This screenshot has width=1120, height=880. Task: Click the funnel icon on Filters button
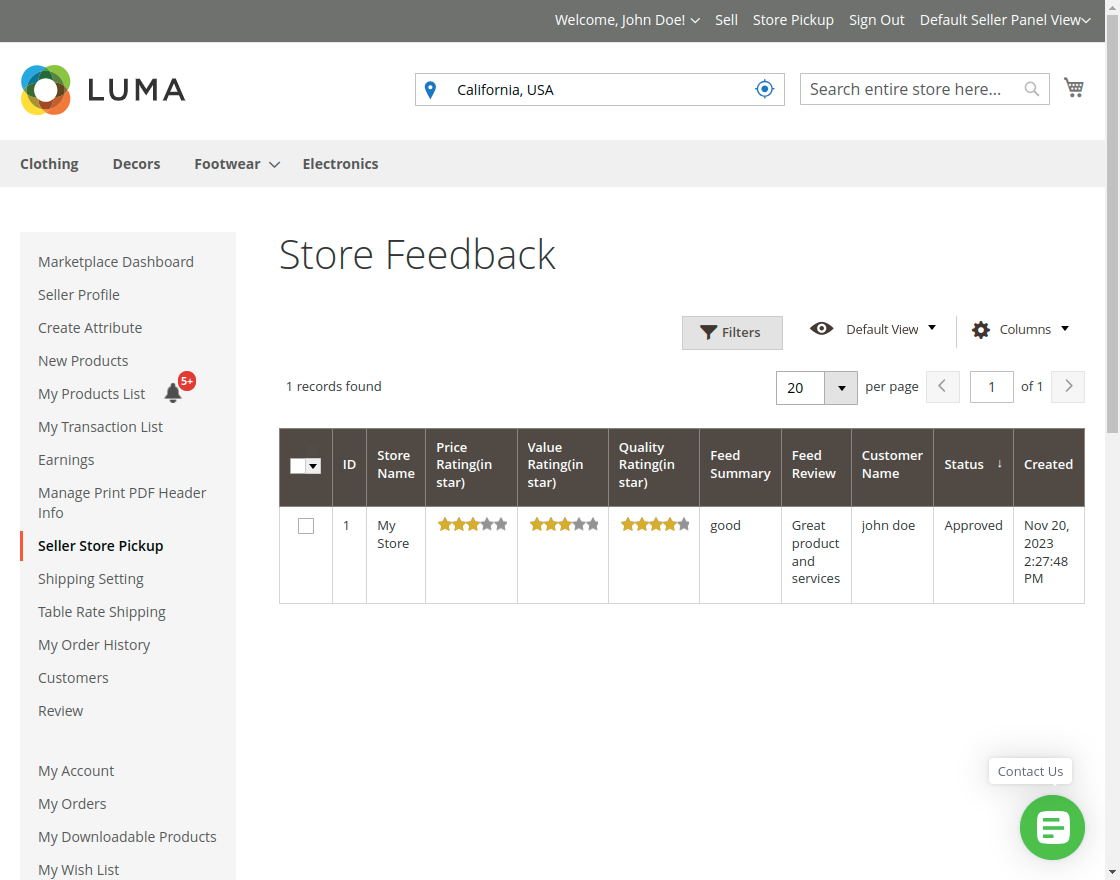pos(708,332)
